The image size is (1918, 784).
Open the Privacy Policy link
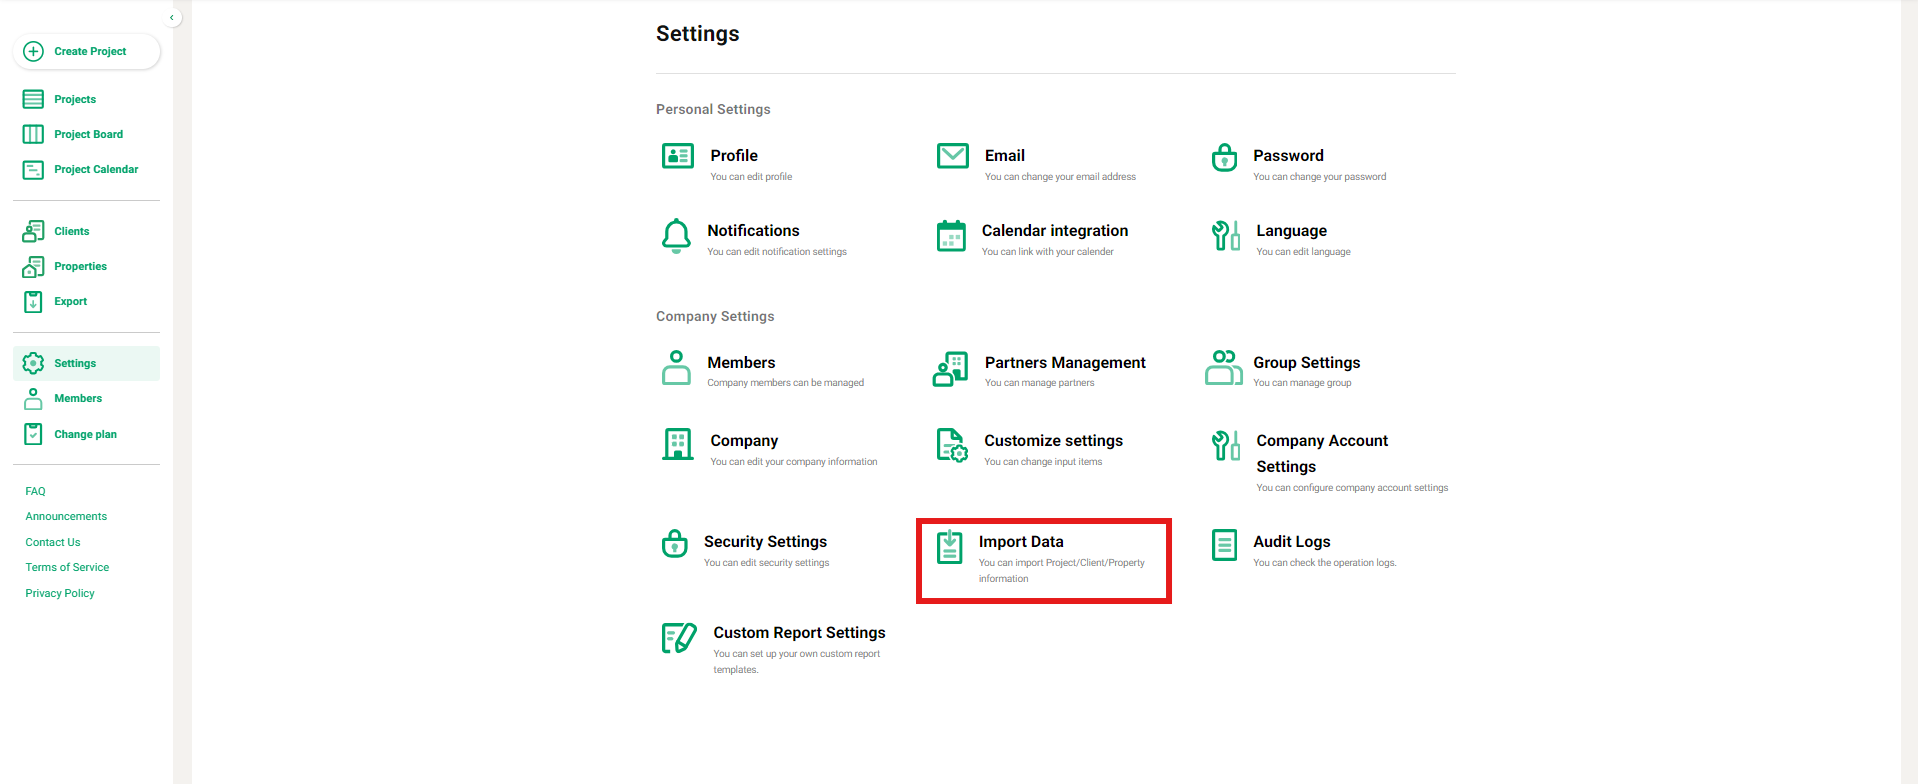coord(60,593)
